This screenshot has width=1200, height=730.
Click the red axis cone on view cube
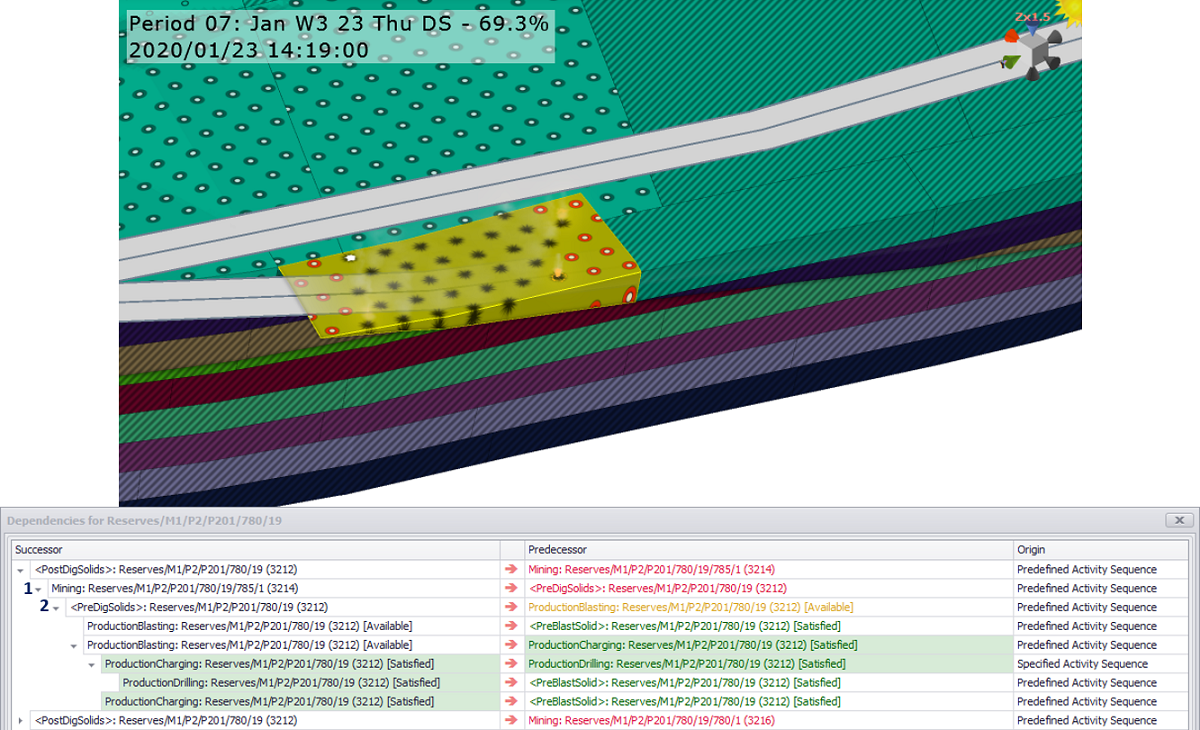point(1011,36)
